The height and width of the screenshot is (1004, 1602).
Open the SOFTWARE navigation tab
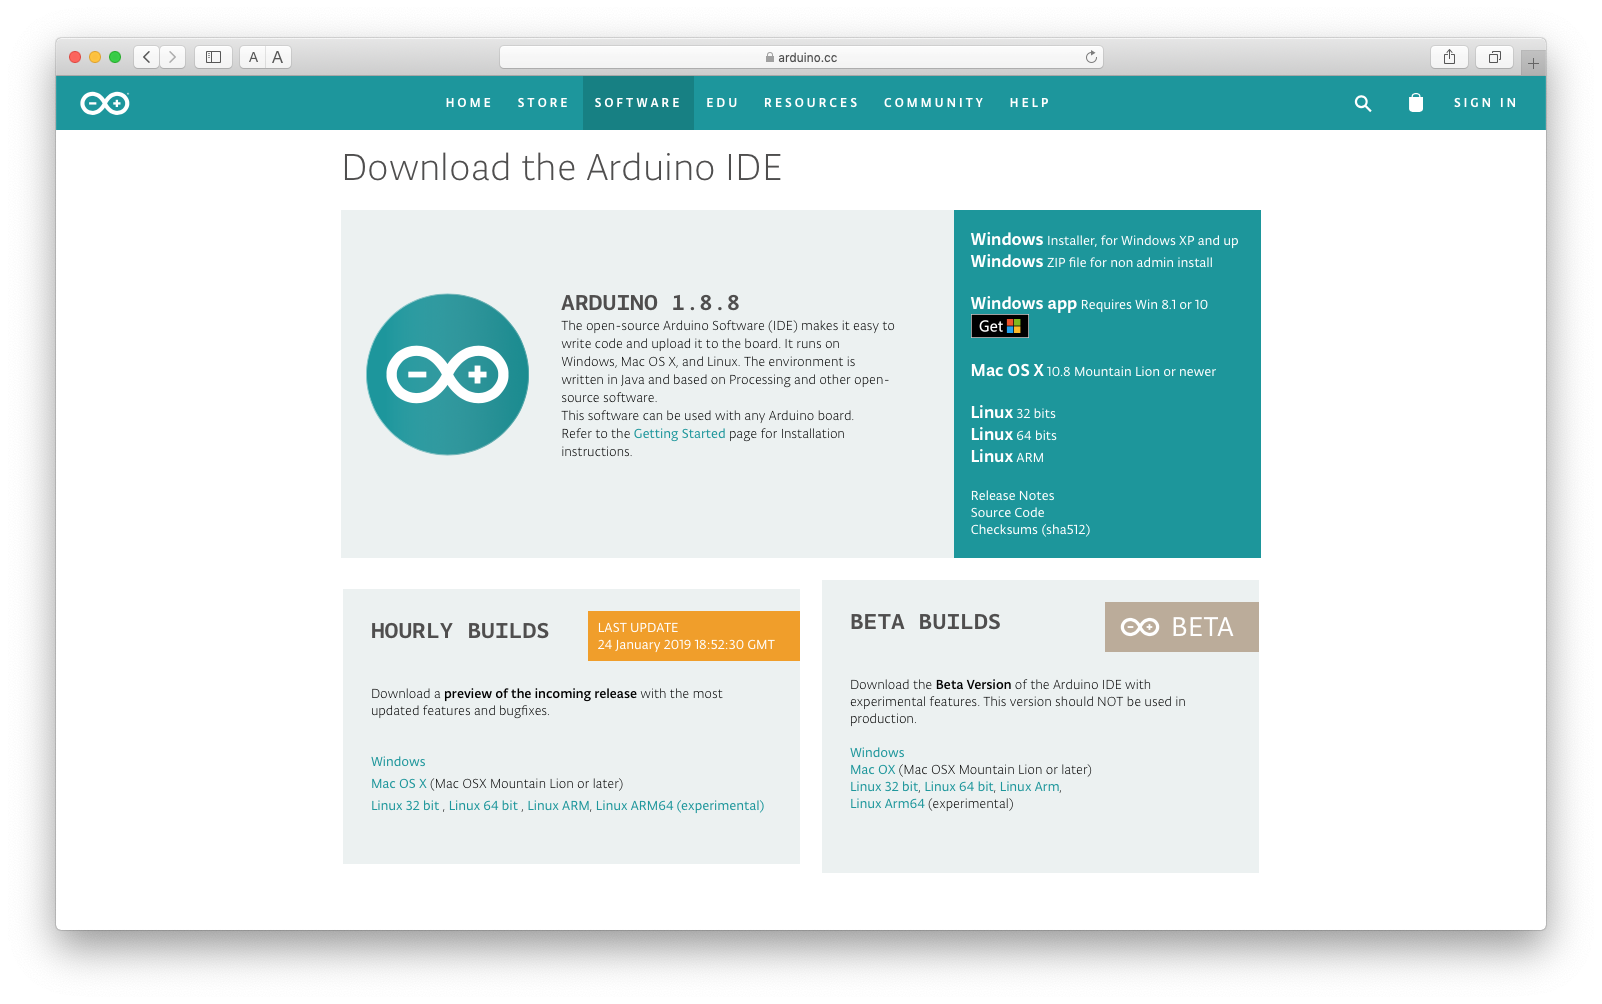(637, 103)
